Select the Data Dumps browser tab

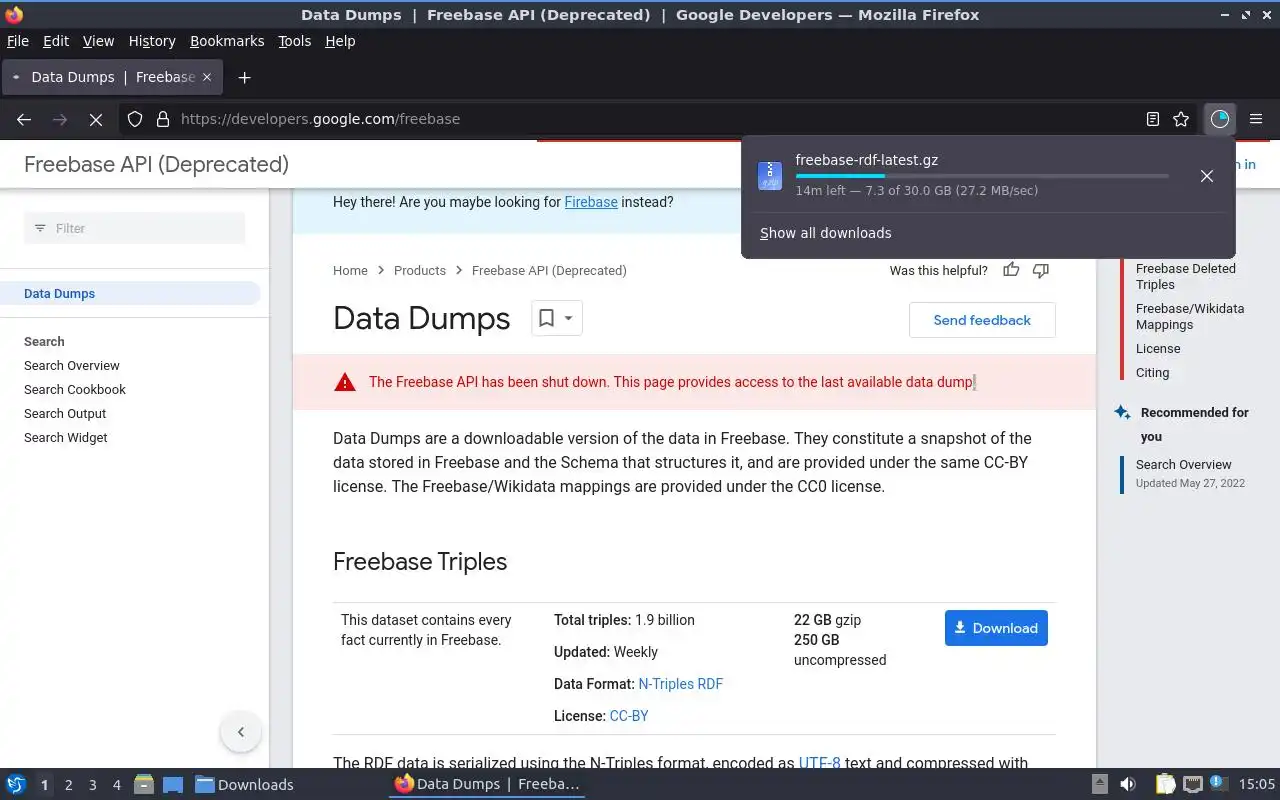[x=110, y=77]
